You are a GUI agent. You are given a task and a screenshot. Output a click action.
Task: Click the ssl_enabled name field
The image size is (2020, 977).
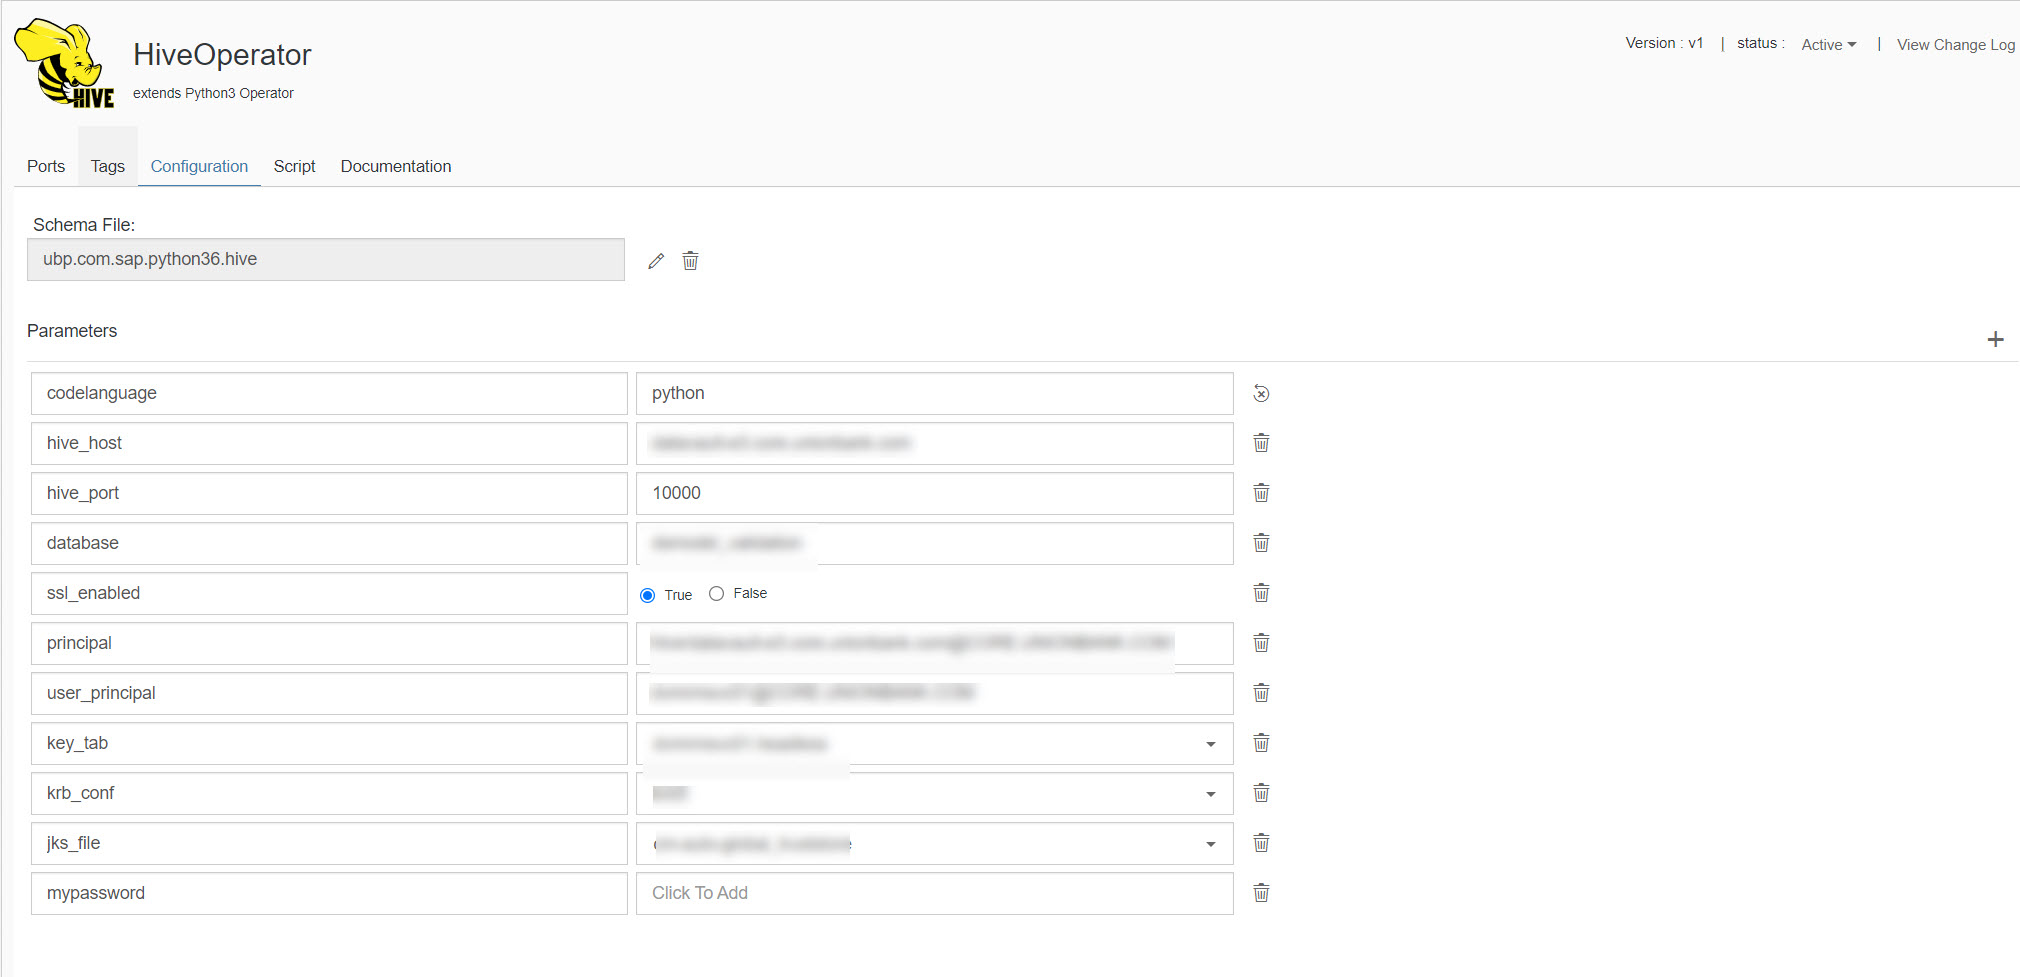tap(329, 593)
